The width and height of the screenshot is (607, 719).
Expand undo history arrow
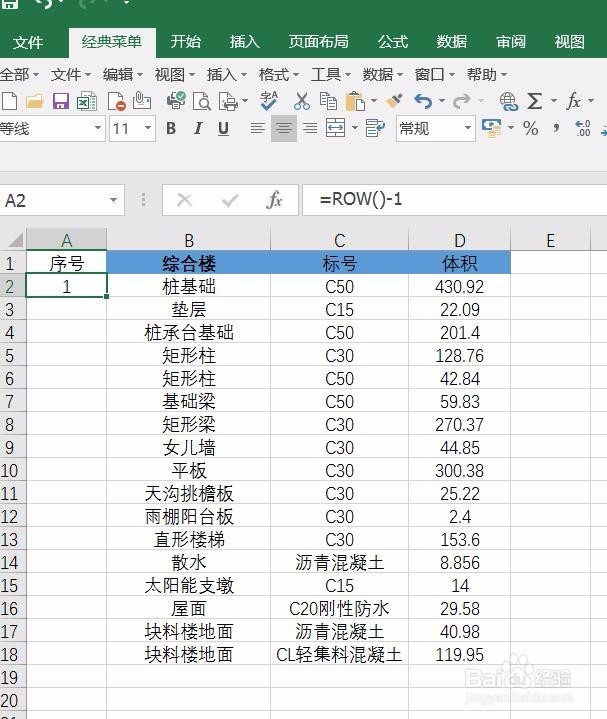[441, 100]
